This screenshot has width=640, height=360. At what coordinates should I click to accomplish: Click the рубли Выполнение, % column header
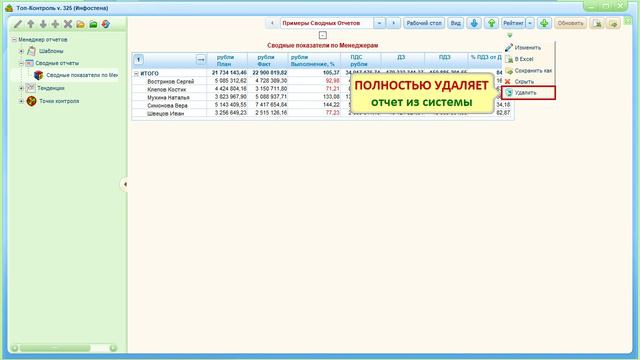click(x=314, y=60)
